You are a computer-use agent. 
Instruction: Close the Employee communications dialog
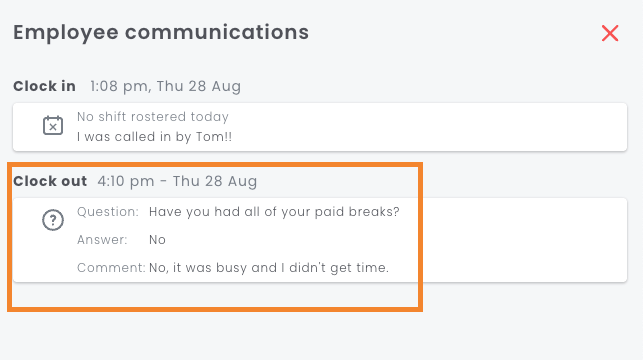pos(610,33)
